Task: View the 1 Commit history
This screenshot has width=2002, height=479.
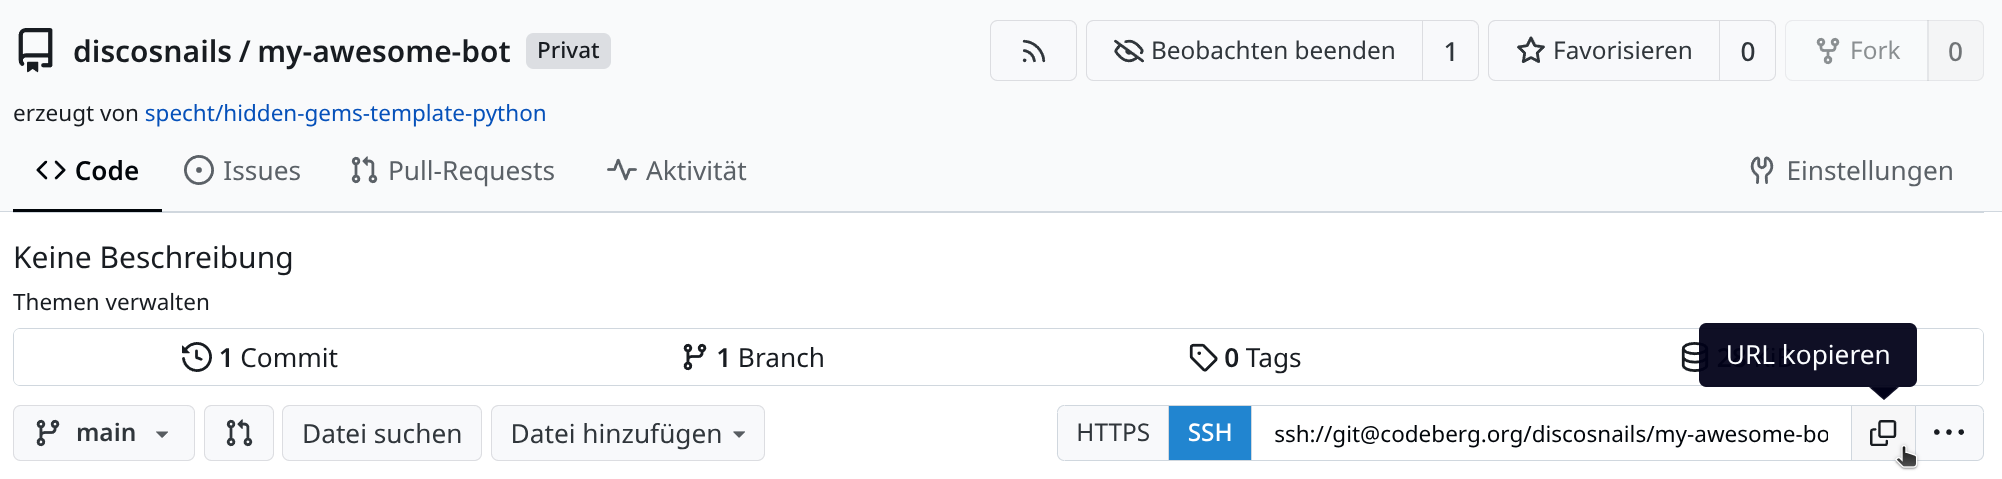Action: pyautogui.click(x=260, y=357)
